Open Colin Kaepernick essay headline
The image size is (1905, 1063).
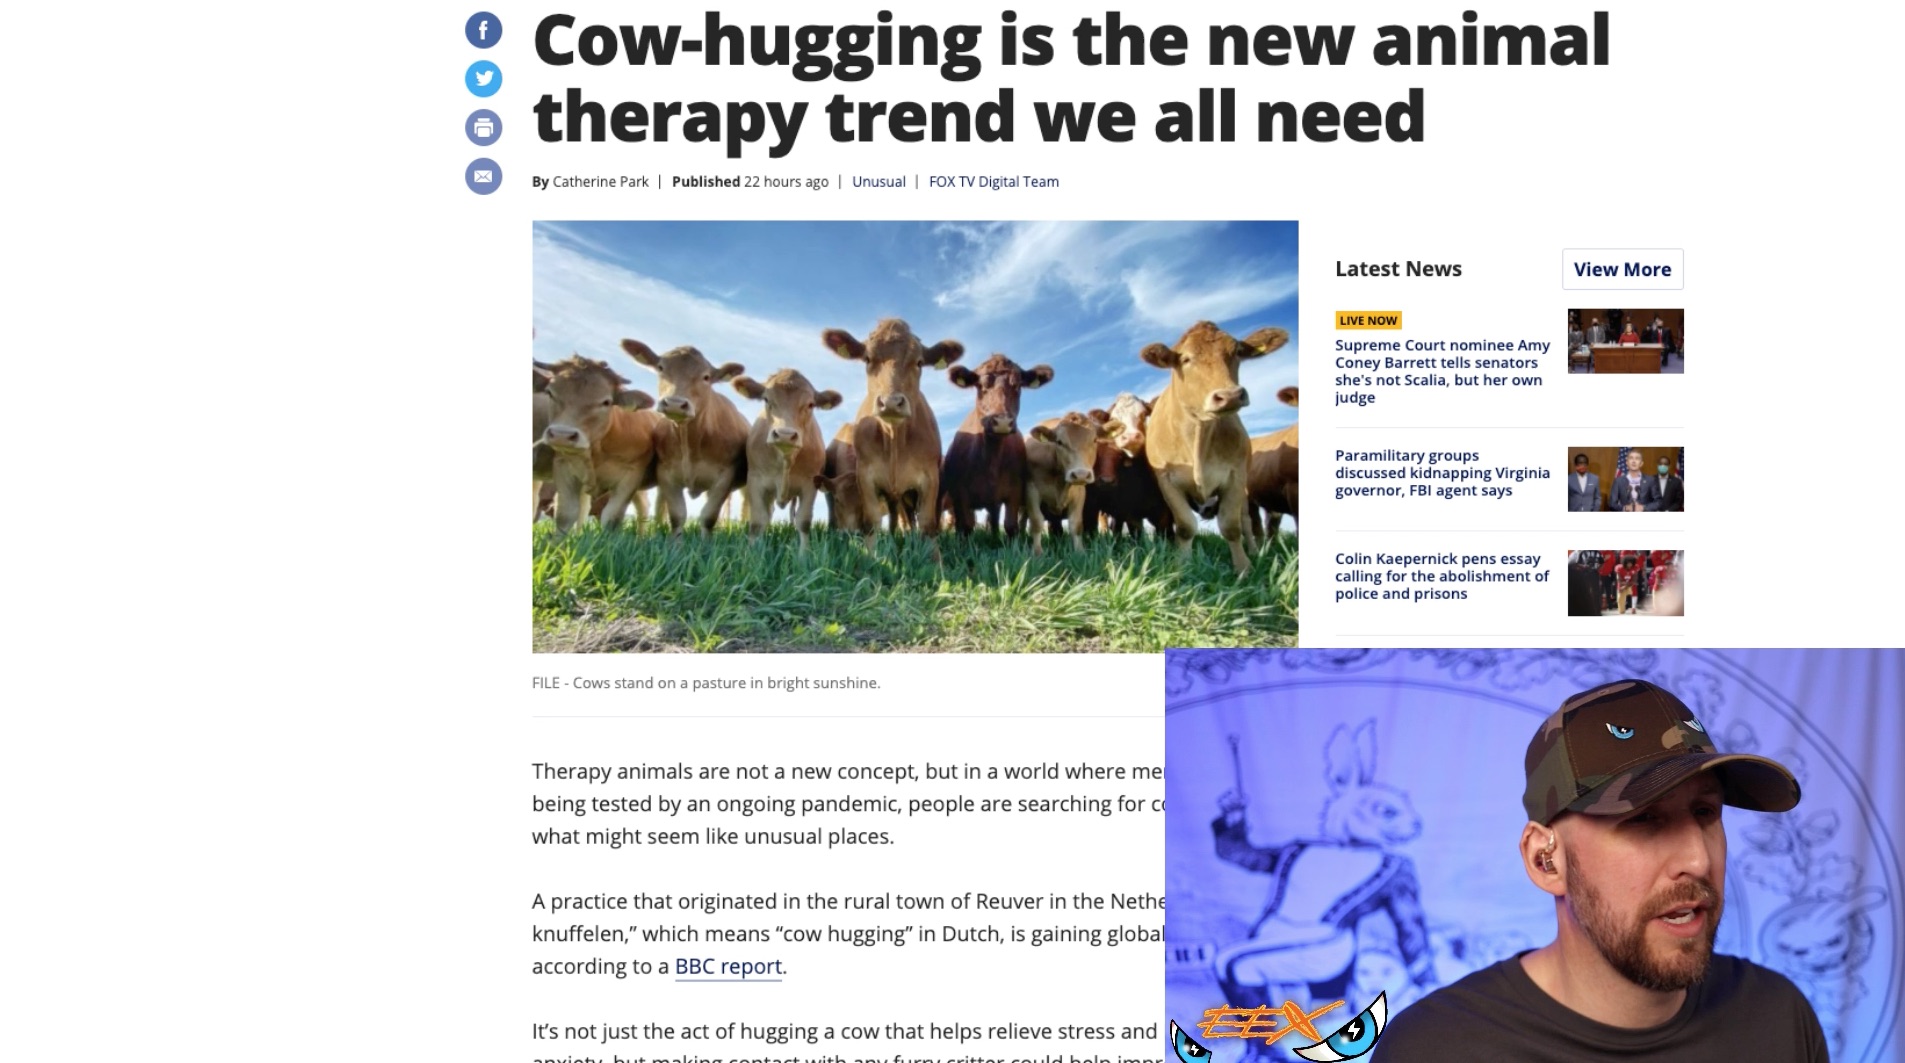(1442, 576)
